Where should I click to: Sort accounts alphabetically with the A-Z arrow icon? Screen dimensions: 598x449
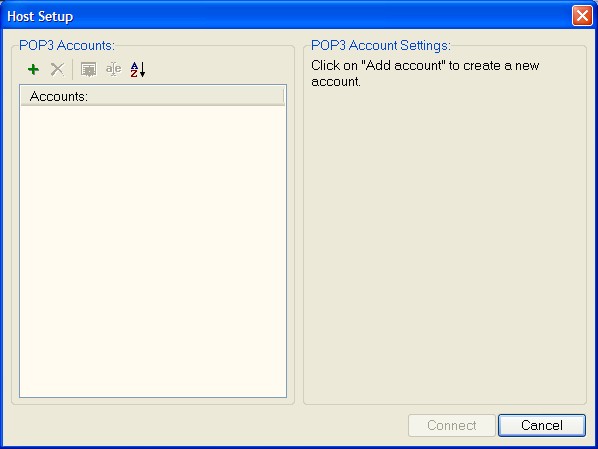(138, 69)
